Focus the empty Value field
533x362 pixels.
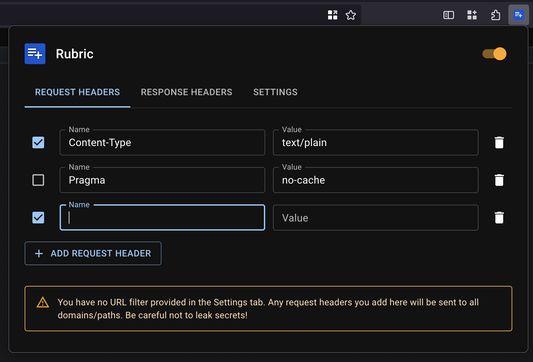376,218
